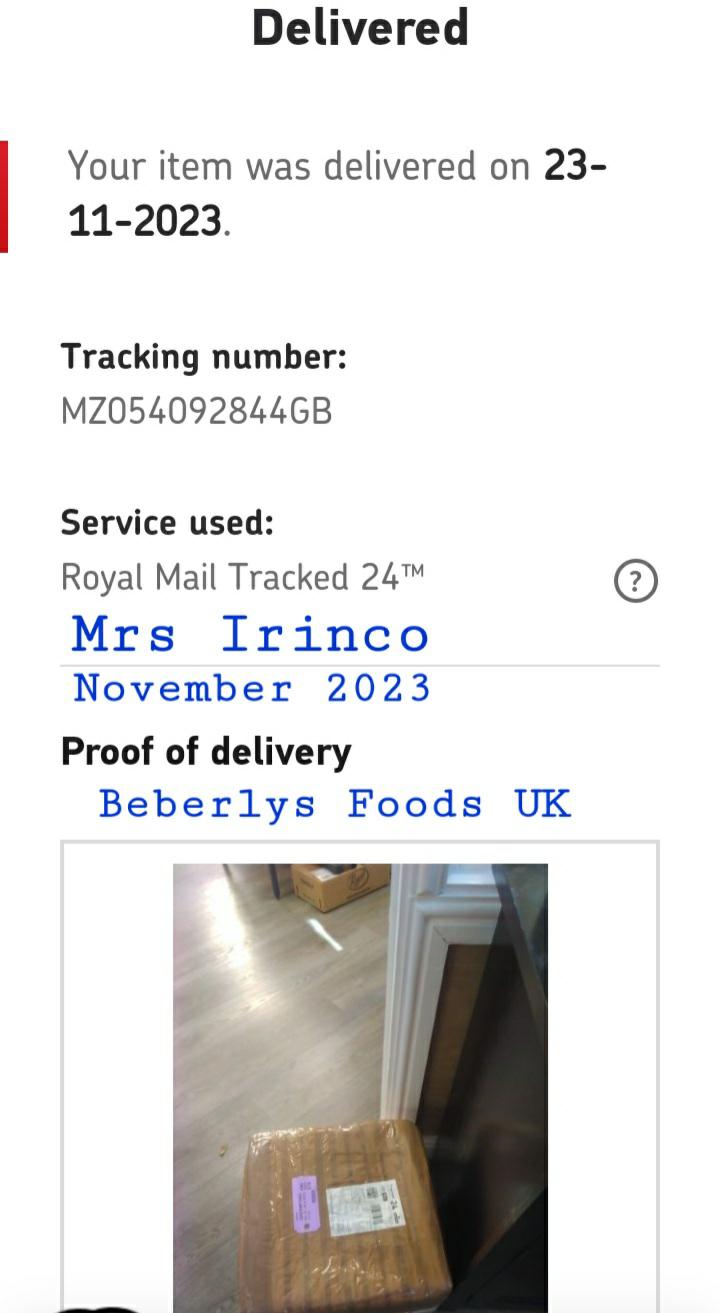Click the white door frame in photo
Viewport: 720px width, 1313px height.
[420, 1000]
